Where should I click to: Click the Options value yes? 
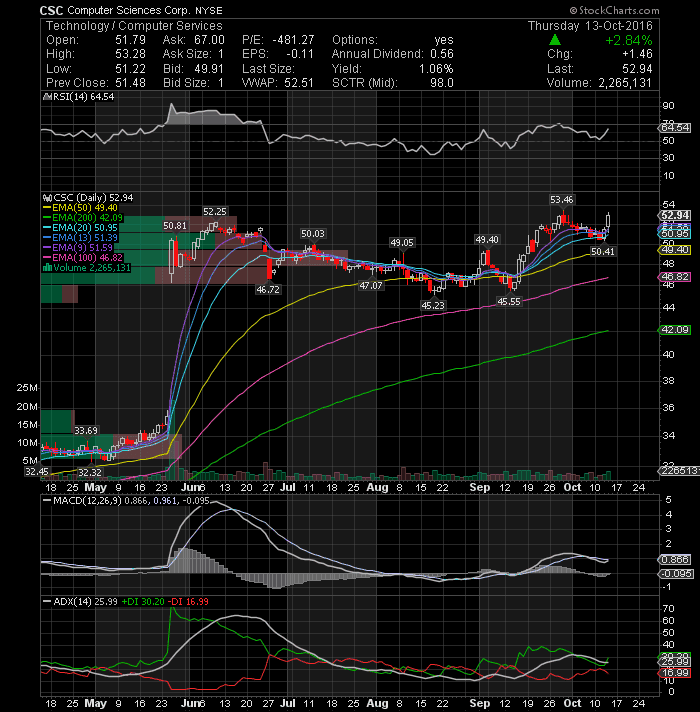click(444, 40)
